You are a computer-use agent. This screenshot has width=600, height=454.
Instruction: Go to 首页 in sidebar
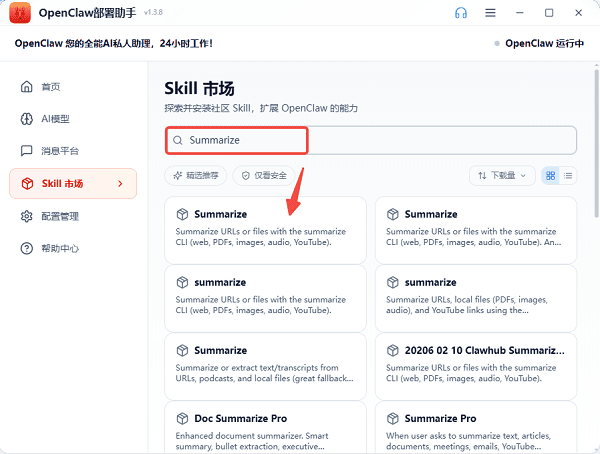[x=73, y=87]
